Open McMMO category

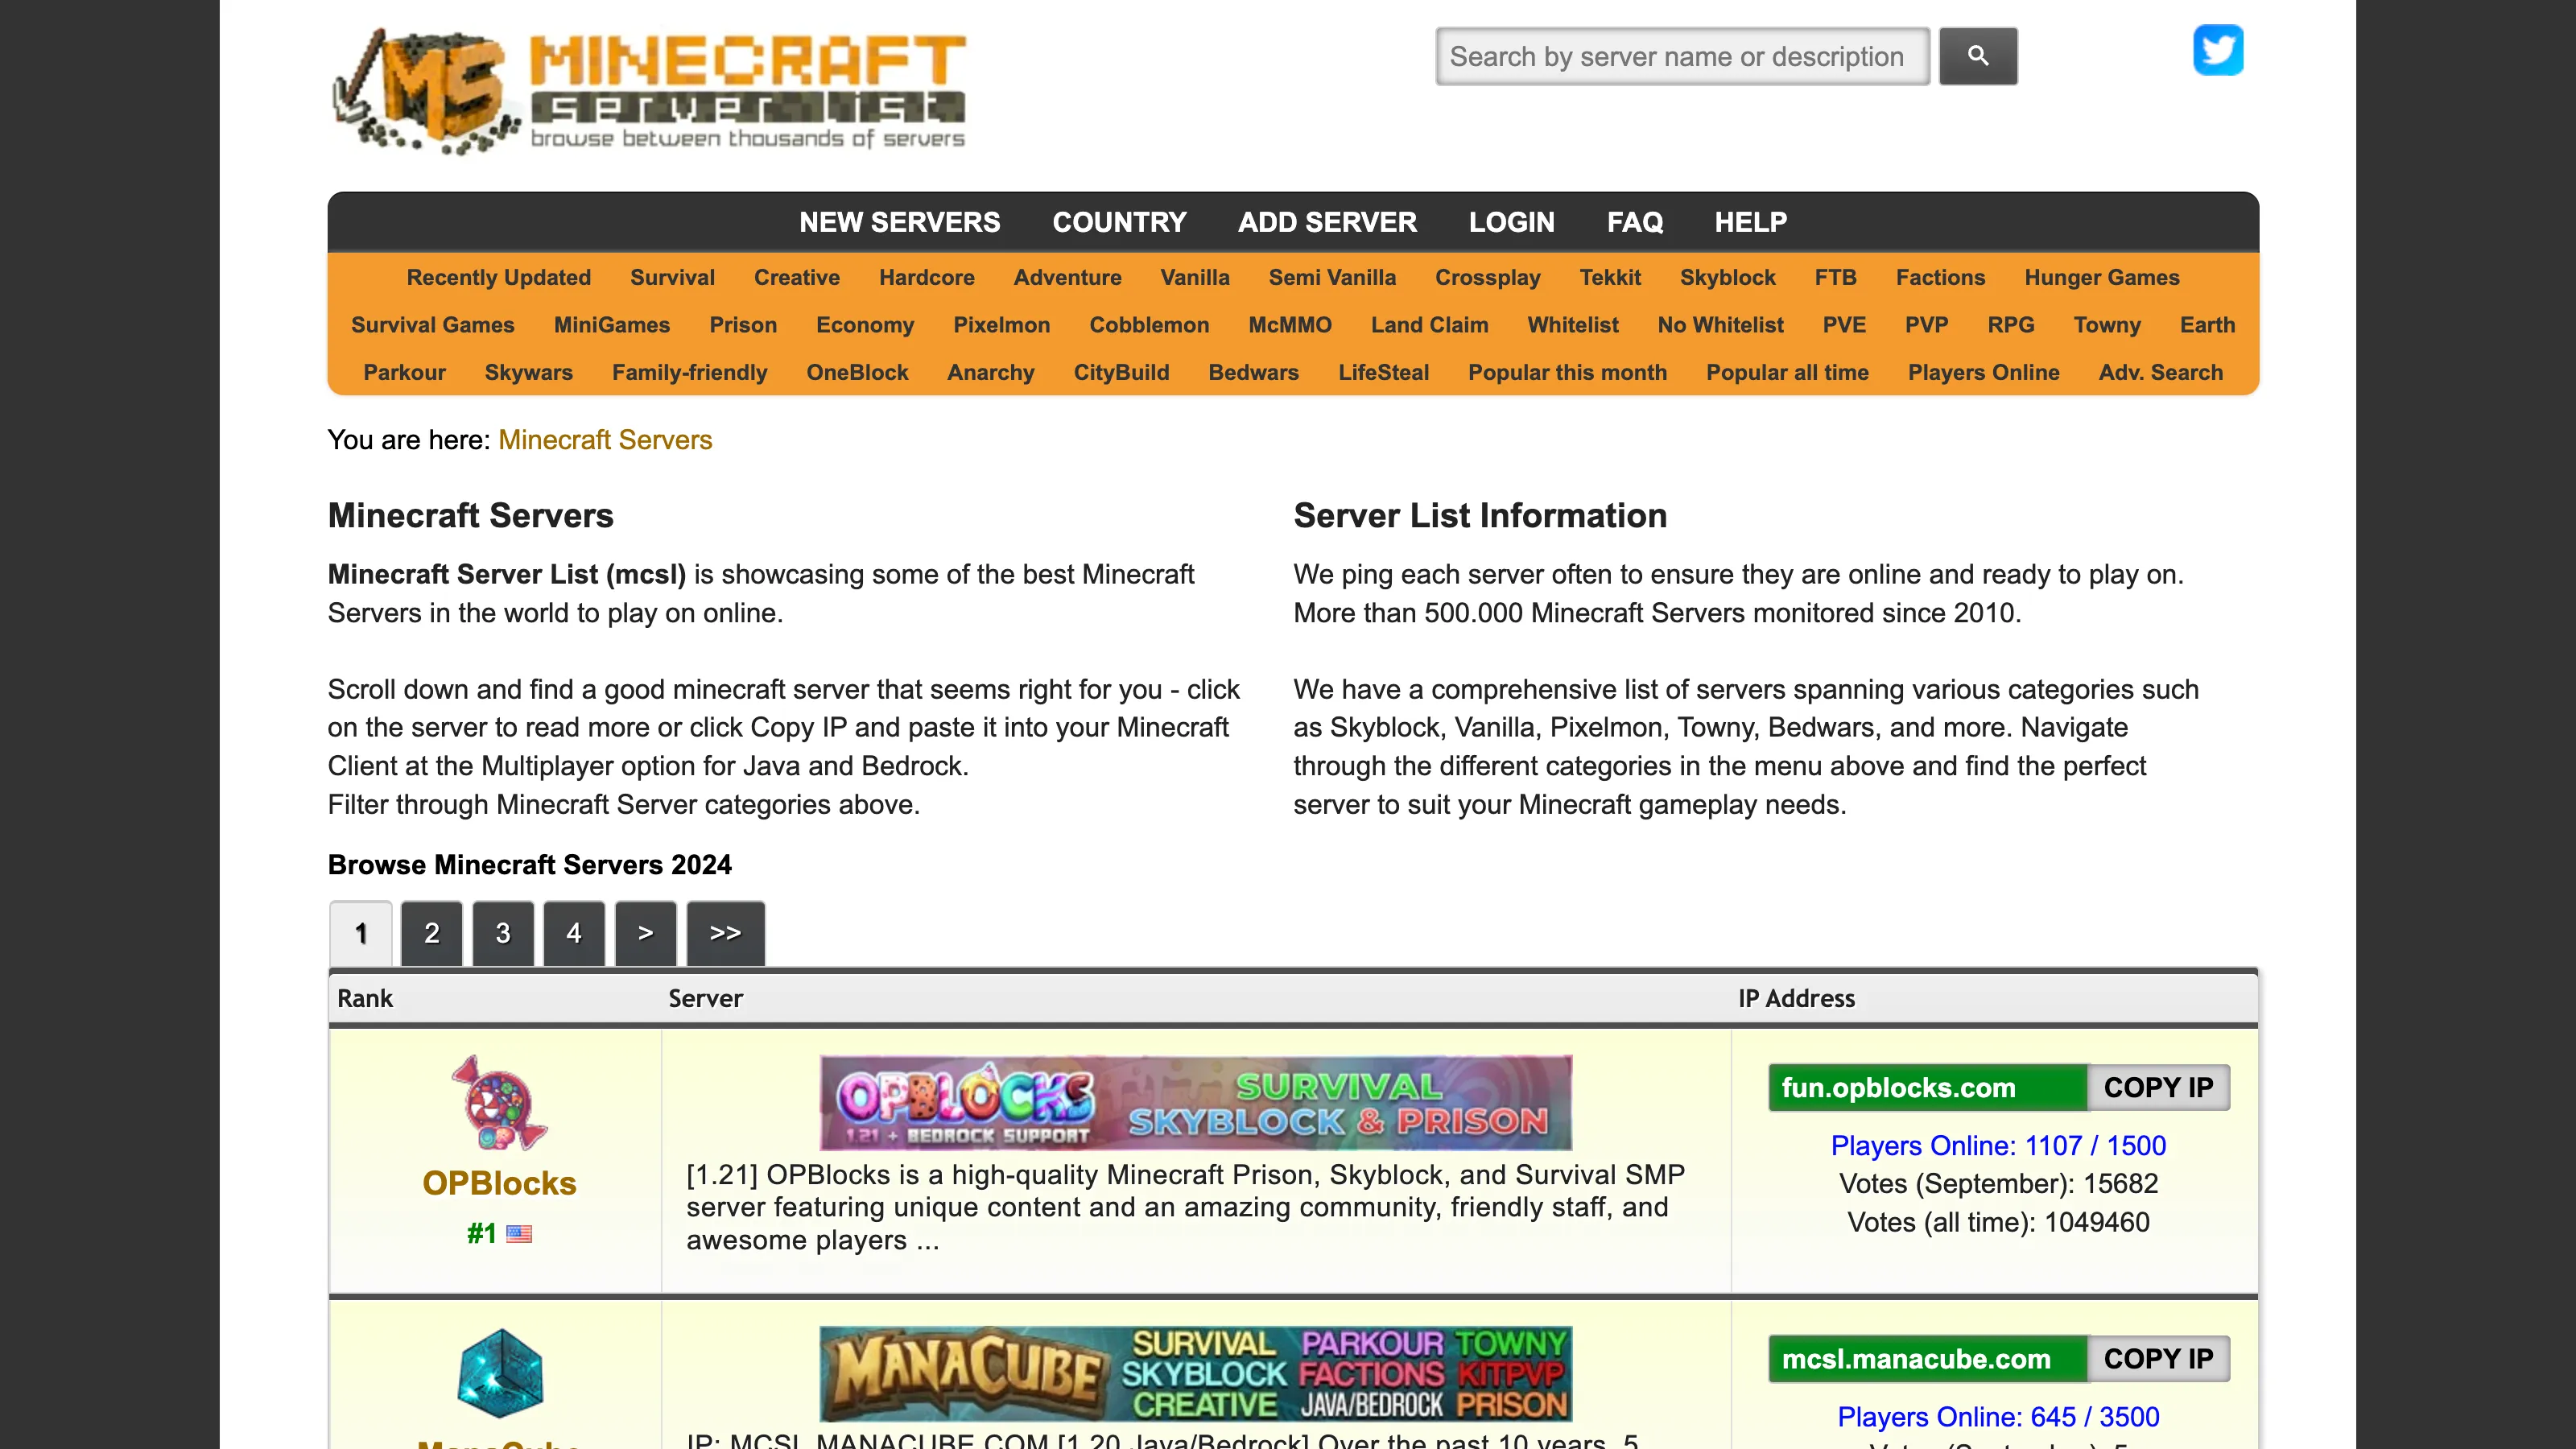(1289, 325)
